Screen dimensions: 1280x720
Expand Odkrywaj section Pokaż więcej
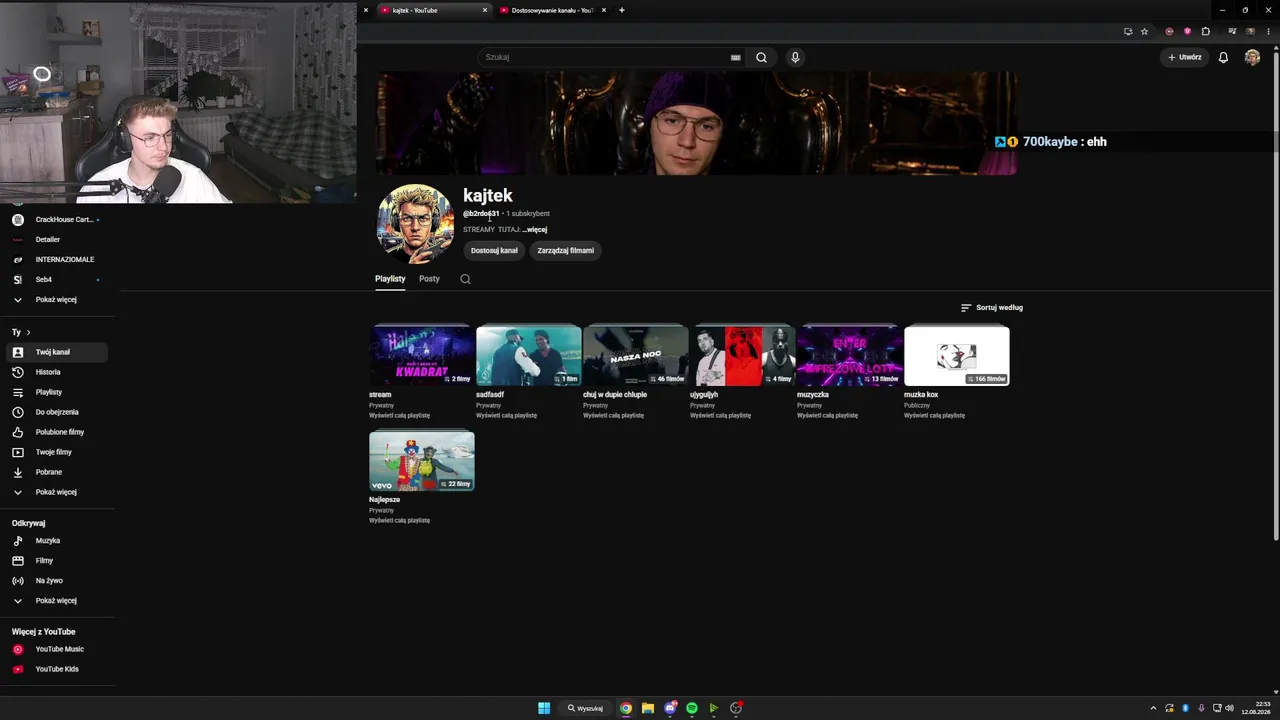[57, 601]
